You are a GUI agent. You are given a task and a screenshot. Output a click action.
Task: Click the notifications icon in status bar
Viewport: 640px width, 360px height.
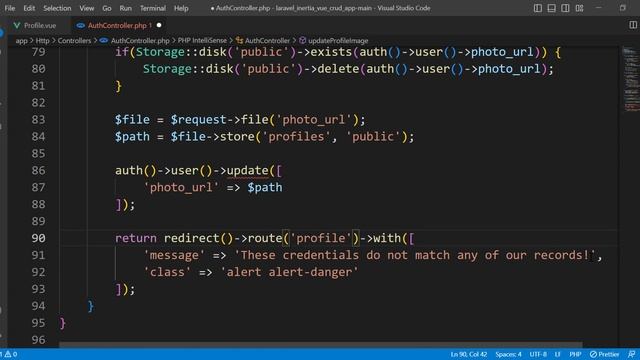[x=631, y=354]
